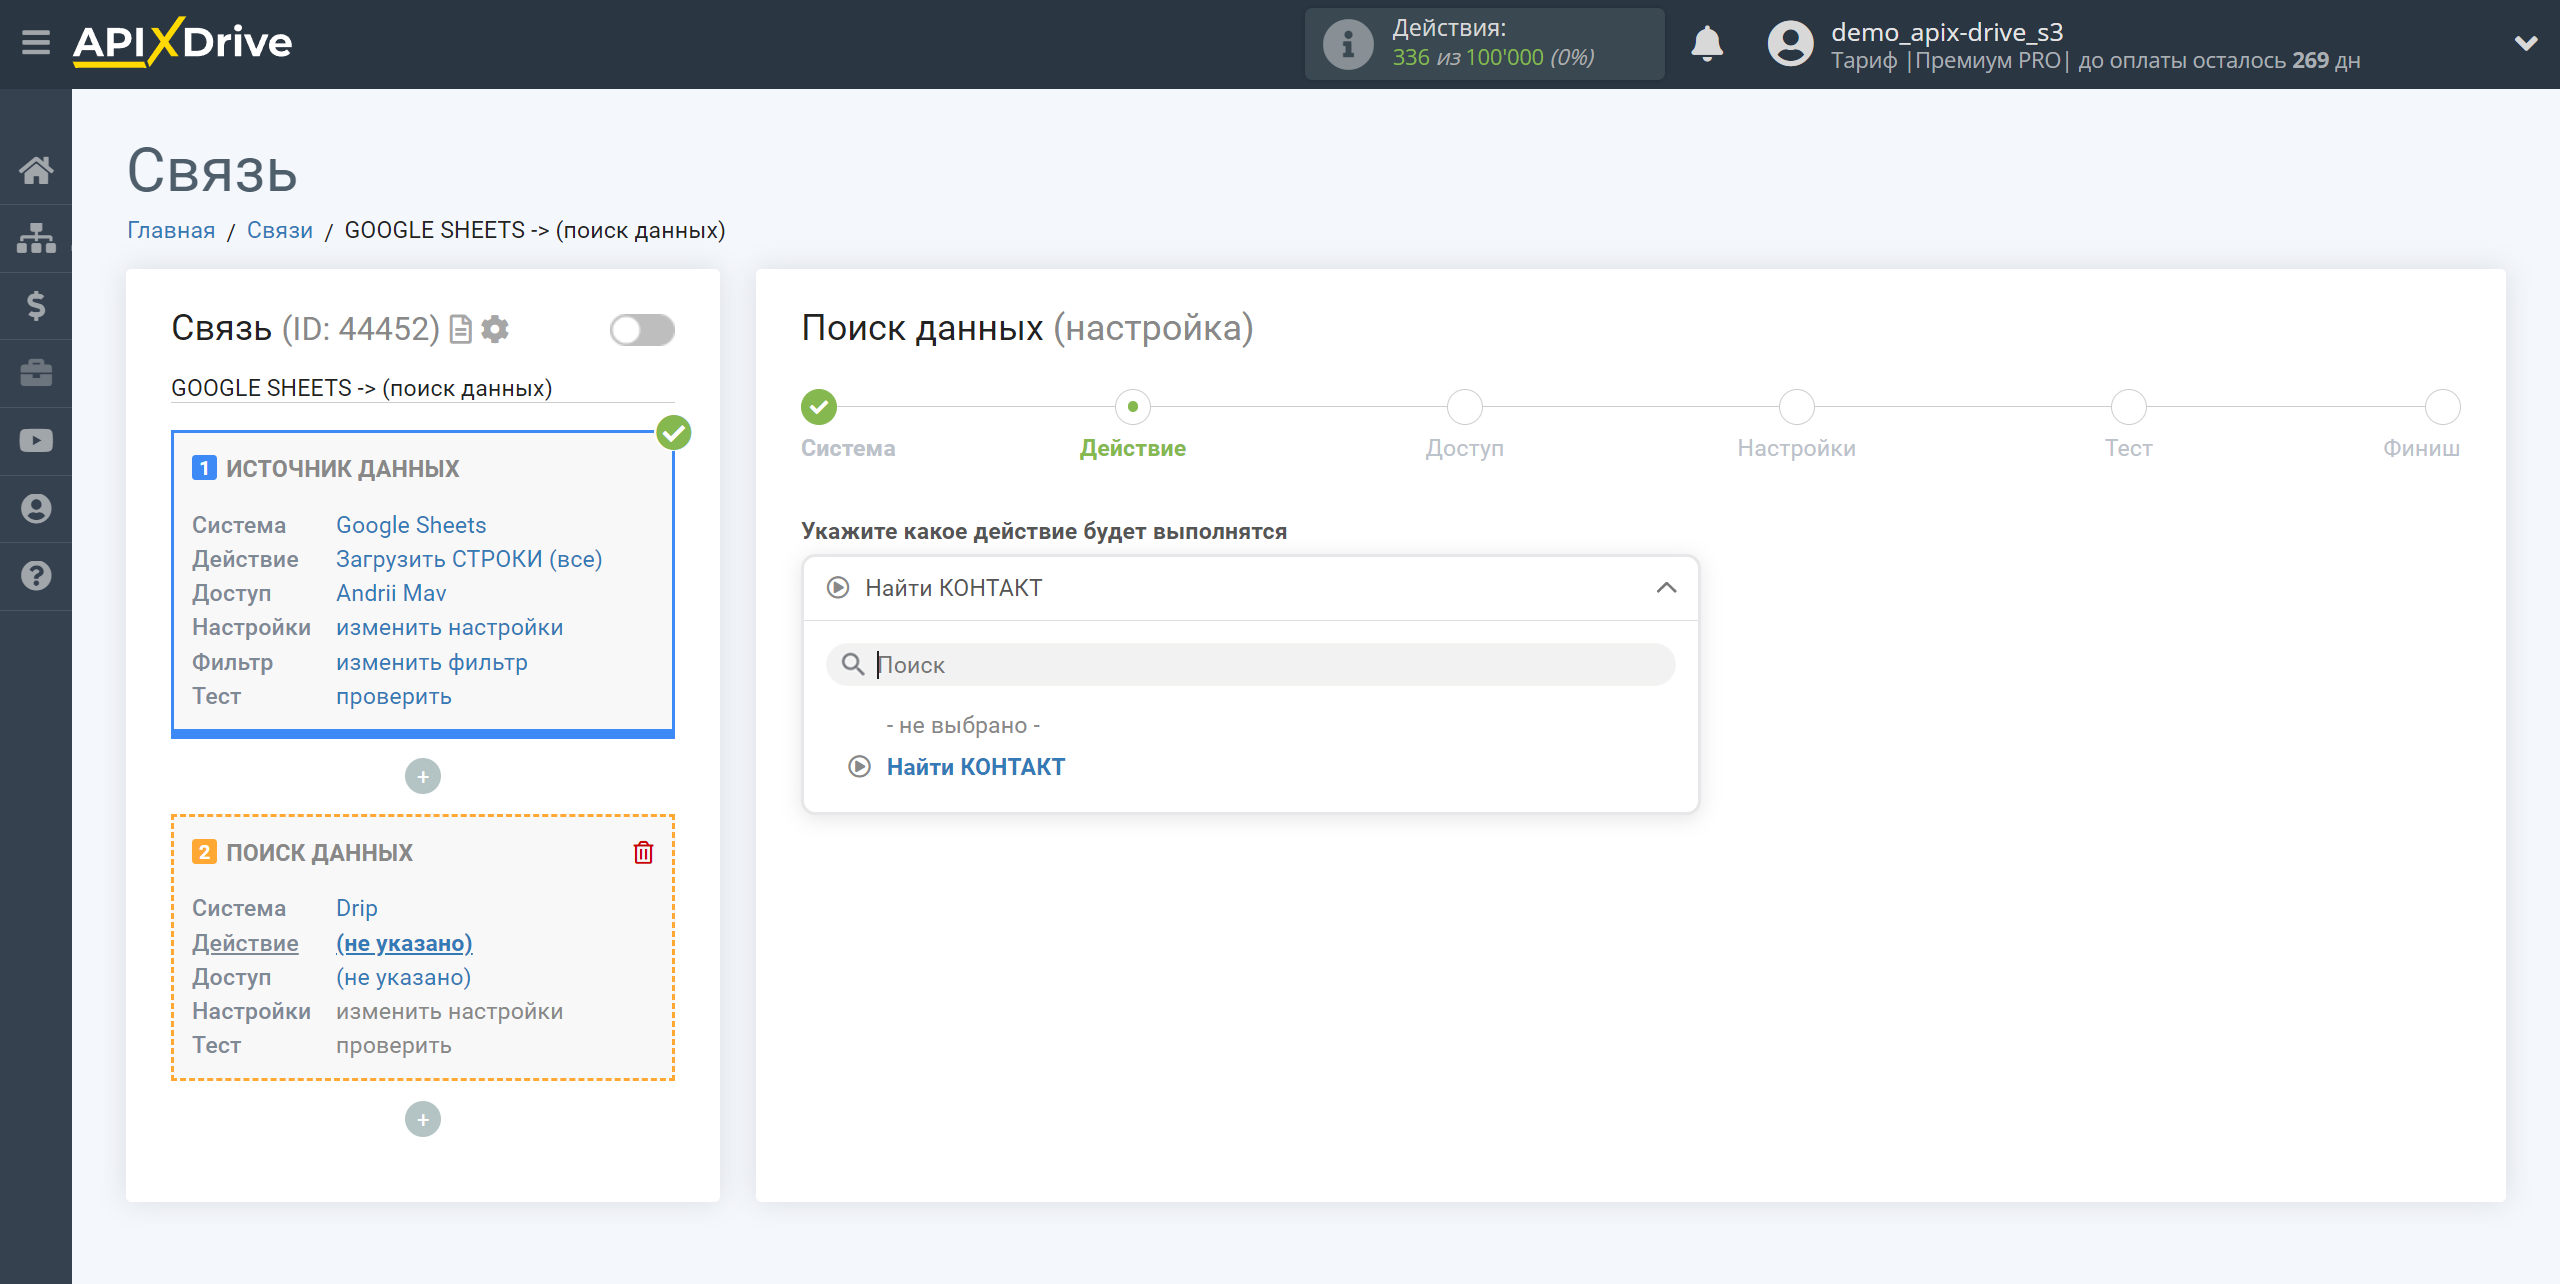This screenshot has width=2560, height=1284.
Task: Click the search input field in dropdown
Action: click(x=1251, y=663)
